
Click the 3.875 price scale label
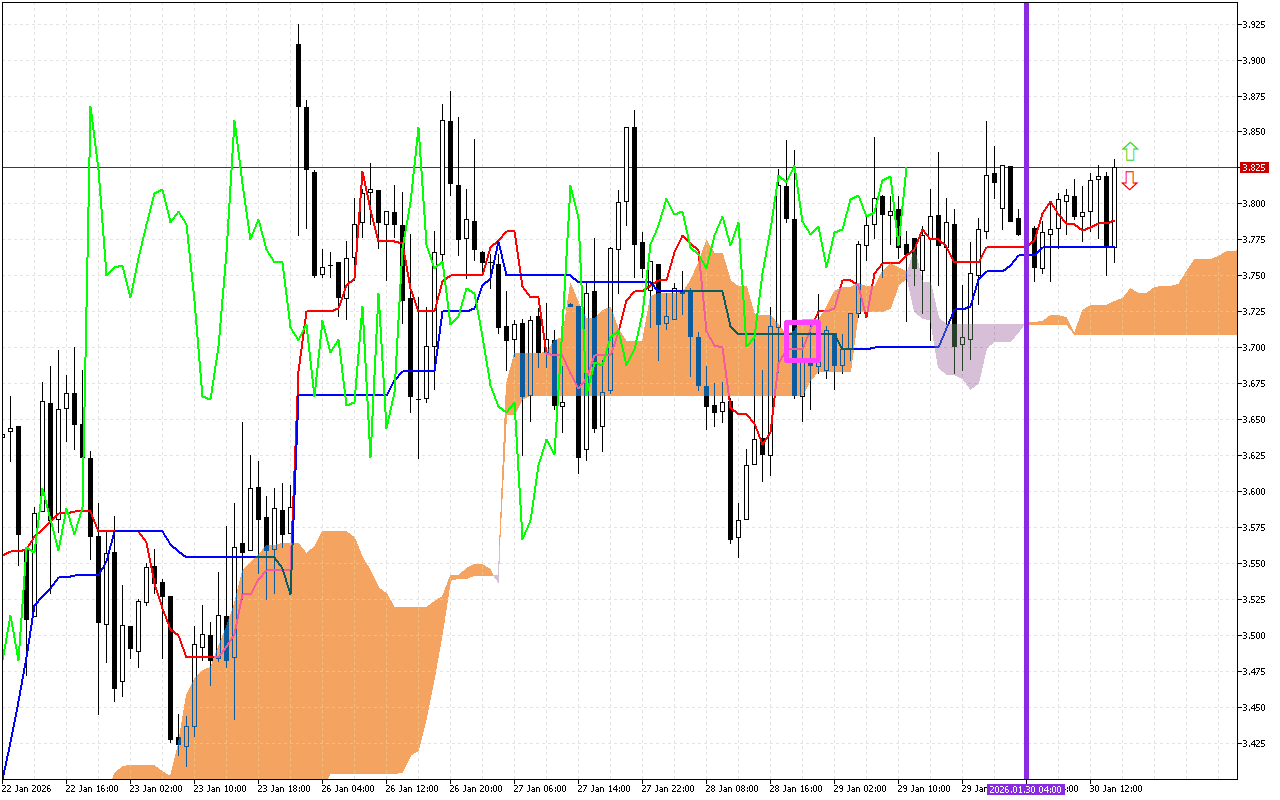tap(1253, 96)
